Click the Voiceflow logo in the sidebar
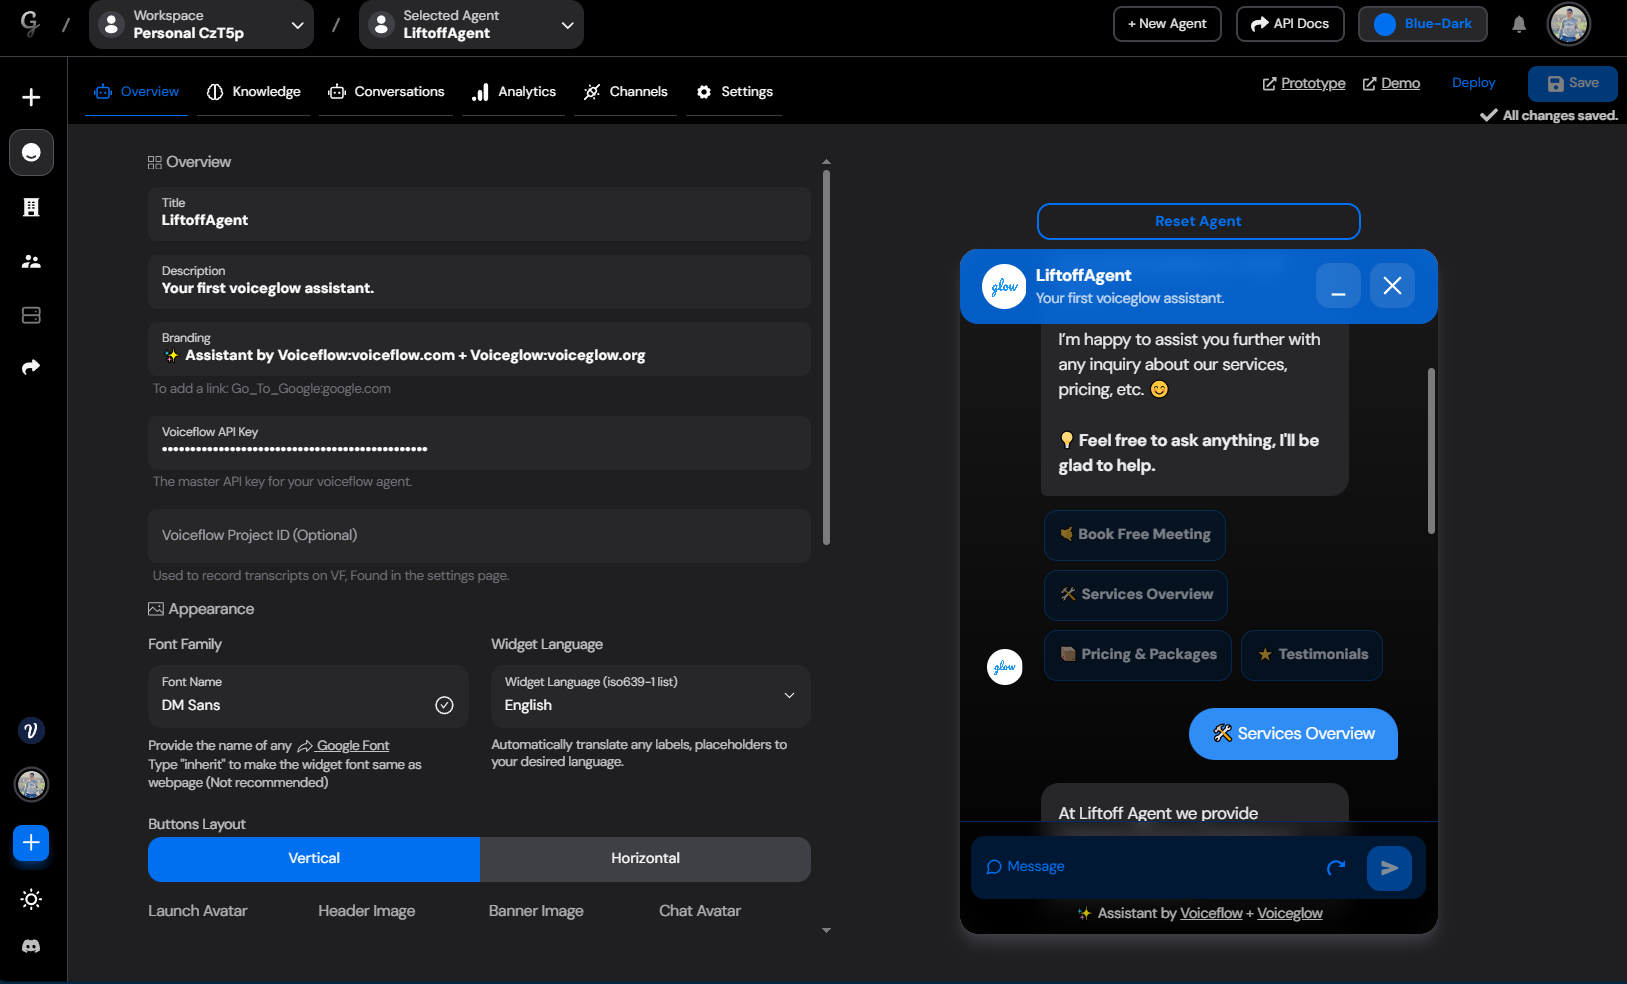The width and height of the screenshot is (1627, 984). point(31,731)
